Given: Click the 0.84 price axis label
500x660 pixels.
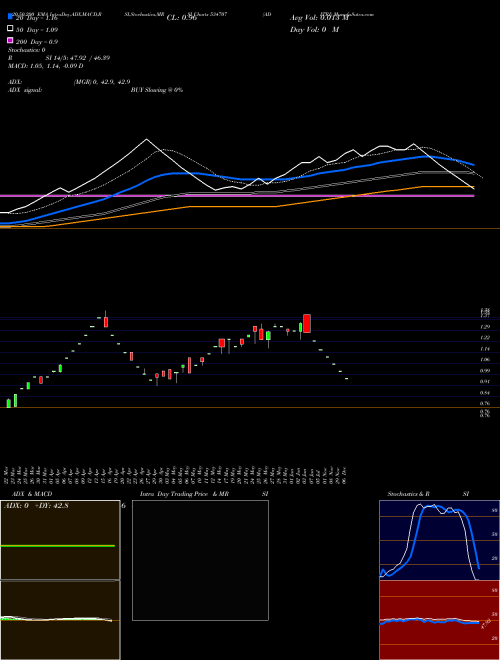Looking at the screenshot, I should pos(484,393).
